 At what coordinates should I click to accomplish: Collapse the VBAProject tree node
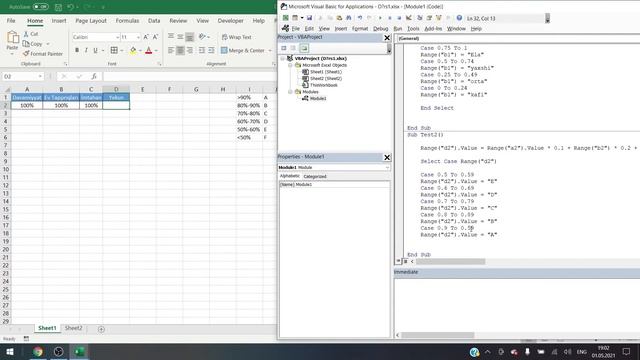(282, 58)
